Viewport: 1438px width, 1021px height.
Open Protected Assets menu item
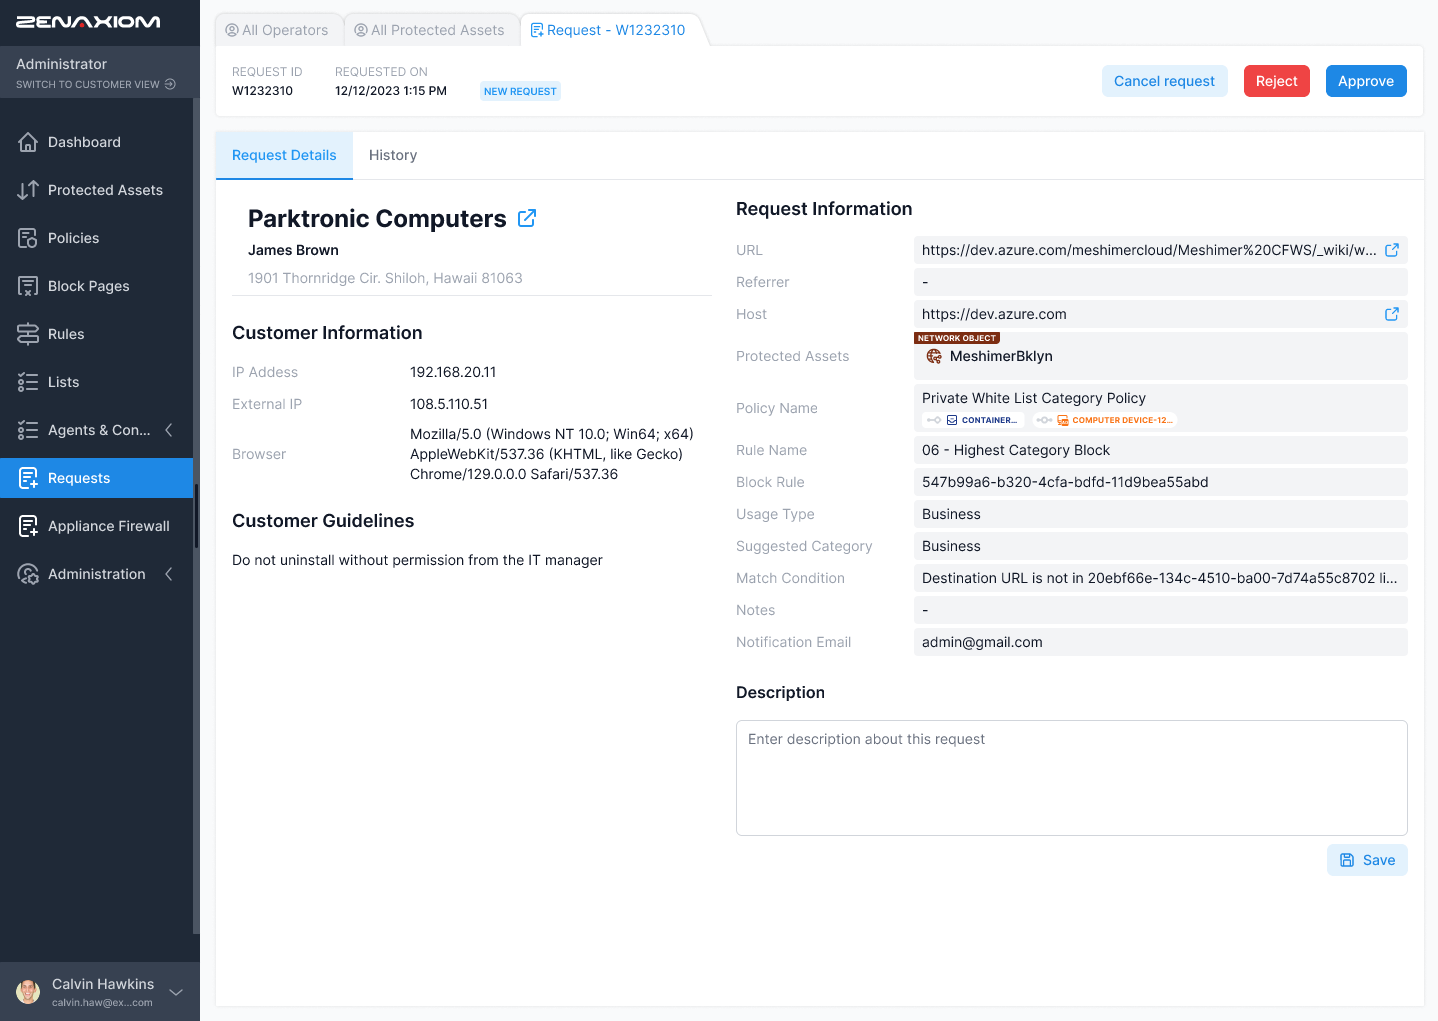coord(96,190)
